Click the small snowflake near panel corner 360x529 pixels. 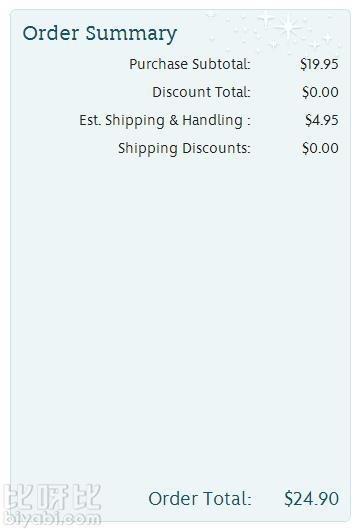pos(328,38)
